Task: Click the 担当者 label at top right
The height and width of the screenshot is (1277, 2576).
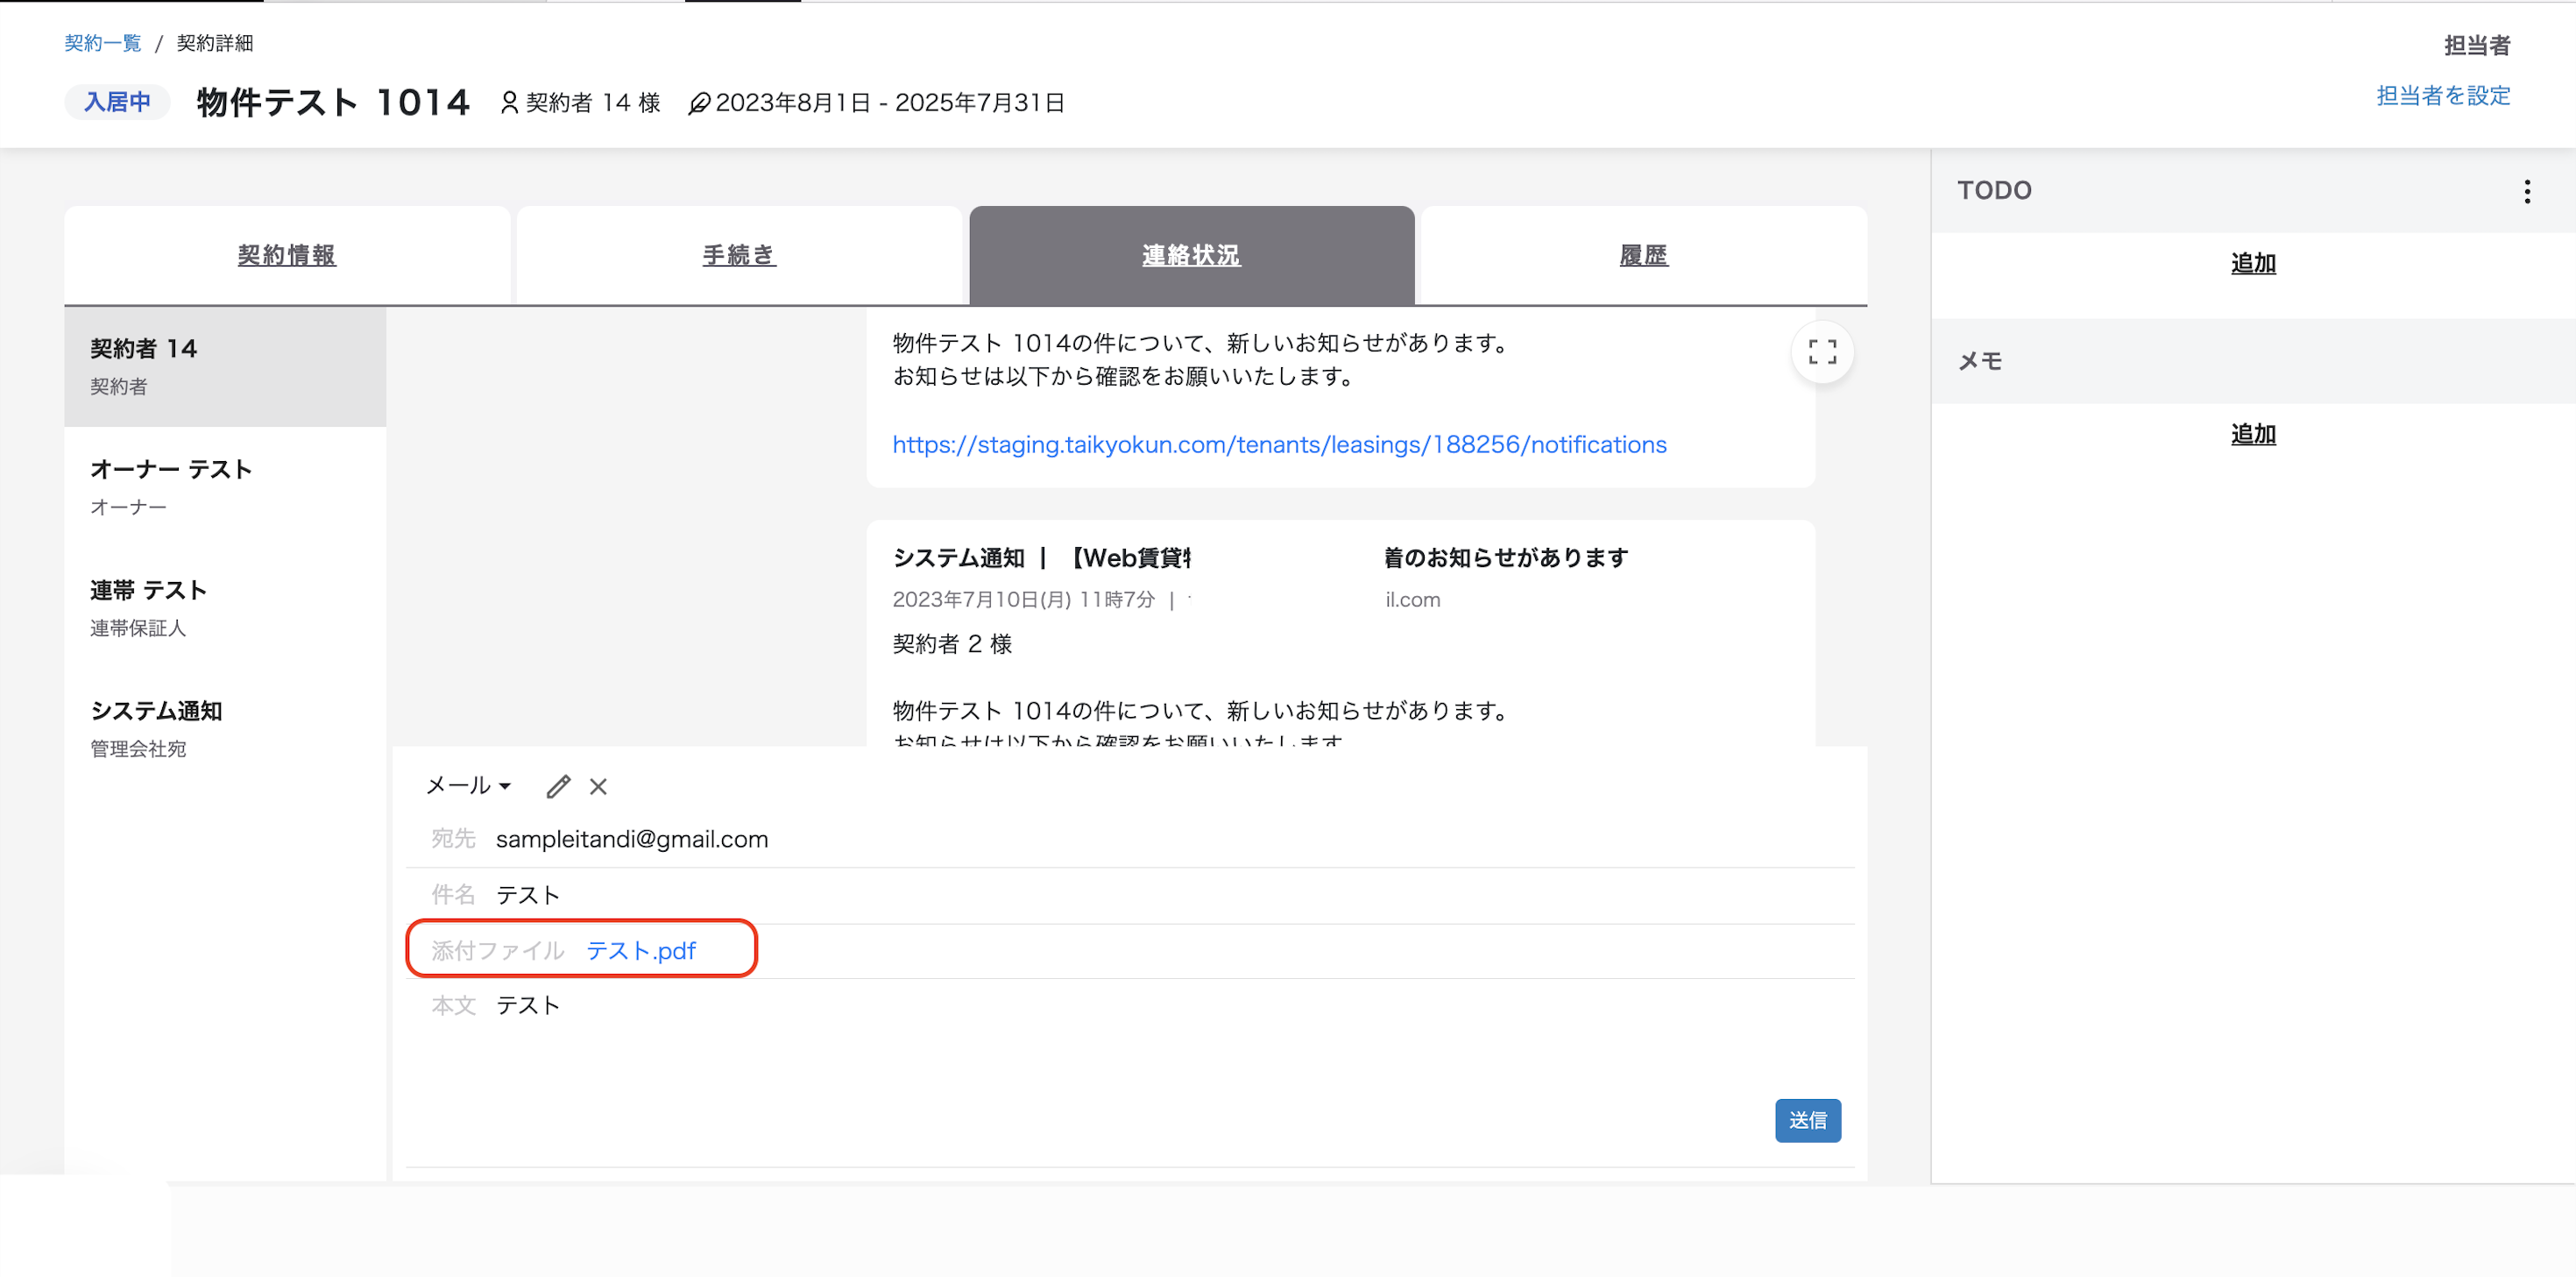Action: 2477,45
